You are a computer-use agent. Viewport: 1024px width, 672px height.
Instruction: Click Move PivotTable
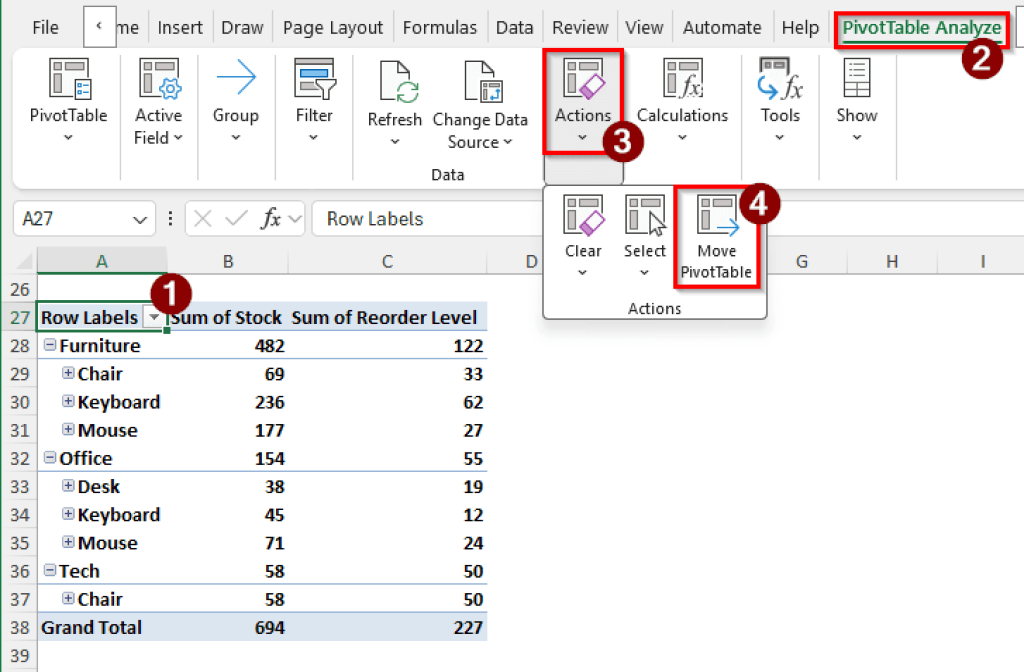tap(716, 232)
